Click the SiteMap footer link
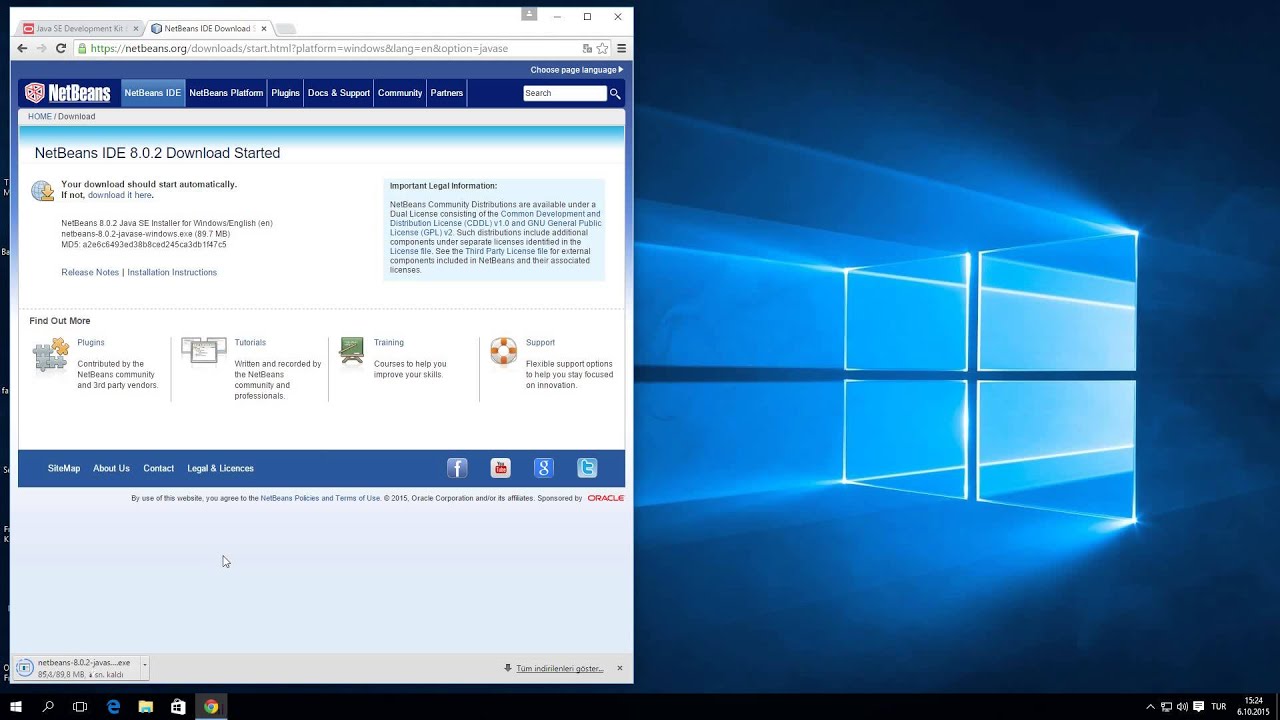This screenshot has width=1280, height=720. click(x=64, y=468)
